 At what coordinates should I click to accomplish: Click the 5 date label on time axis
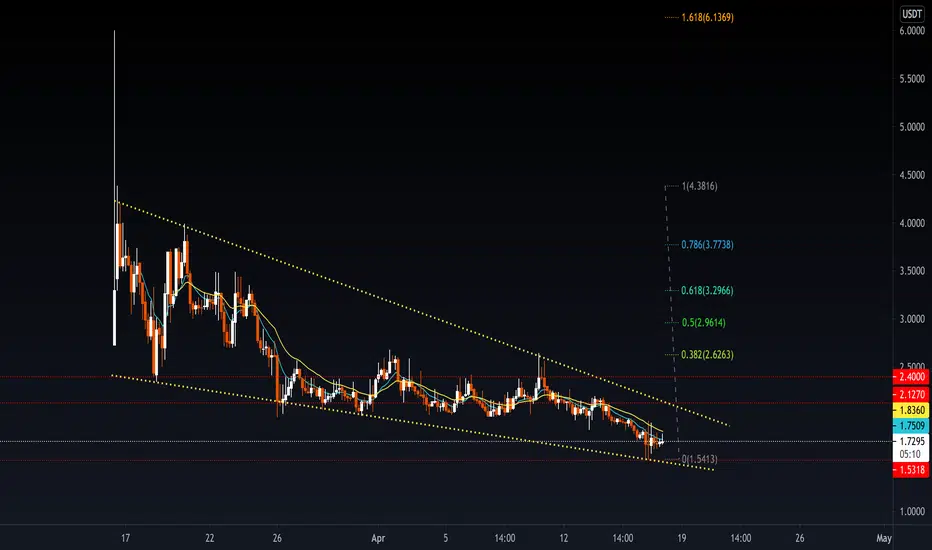(445, 538)
